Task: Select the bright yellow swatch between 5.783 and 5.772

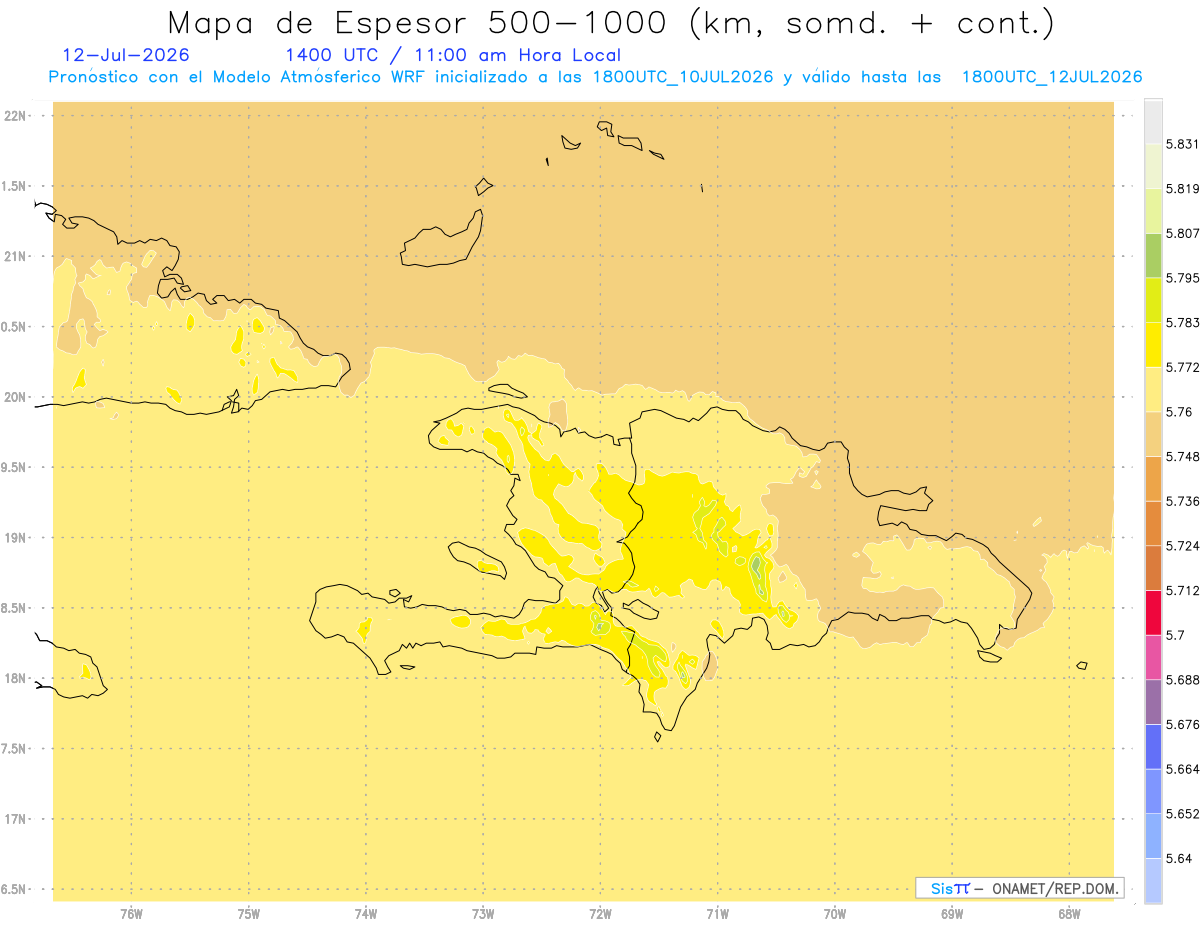Action: (x=1153, y=345)
